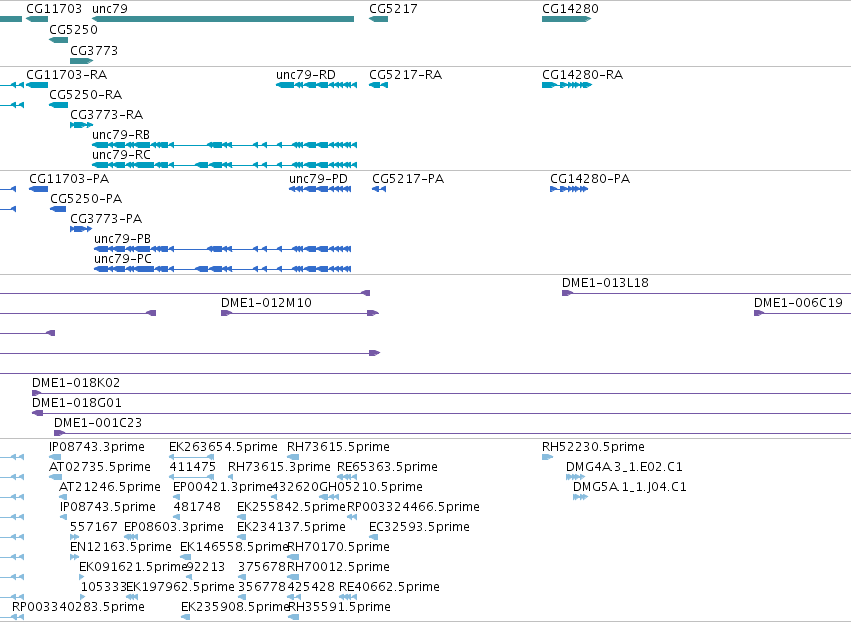Image resolution: width=851 pixels, height=622 pixels.
Task: Click the CG5217-RA transcript
Action: (x=378, y=85)
